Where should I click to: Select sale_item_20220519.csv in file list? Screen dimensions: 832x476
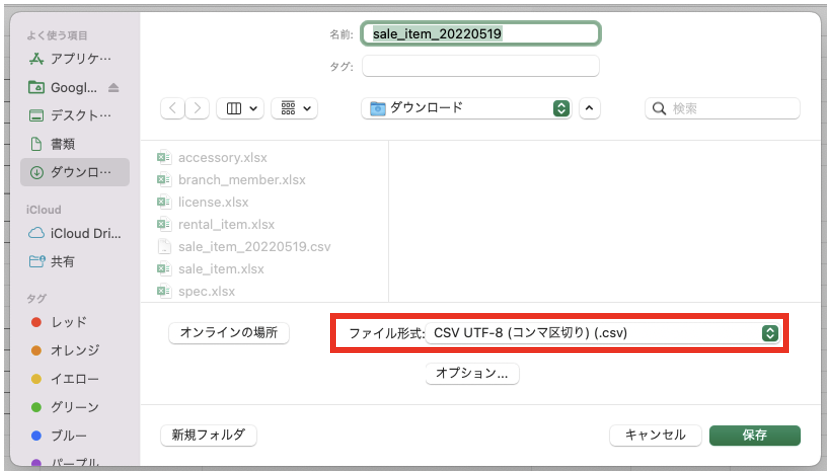pyautogui.click(x=254, y=246)
